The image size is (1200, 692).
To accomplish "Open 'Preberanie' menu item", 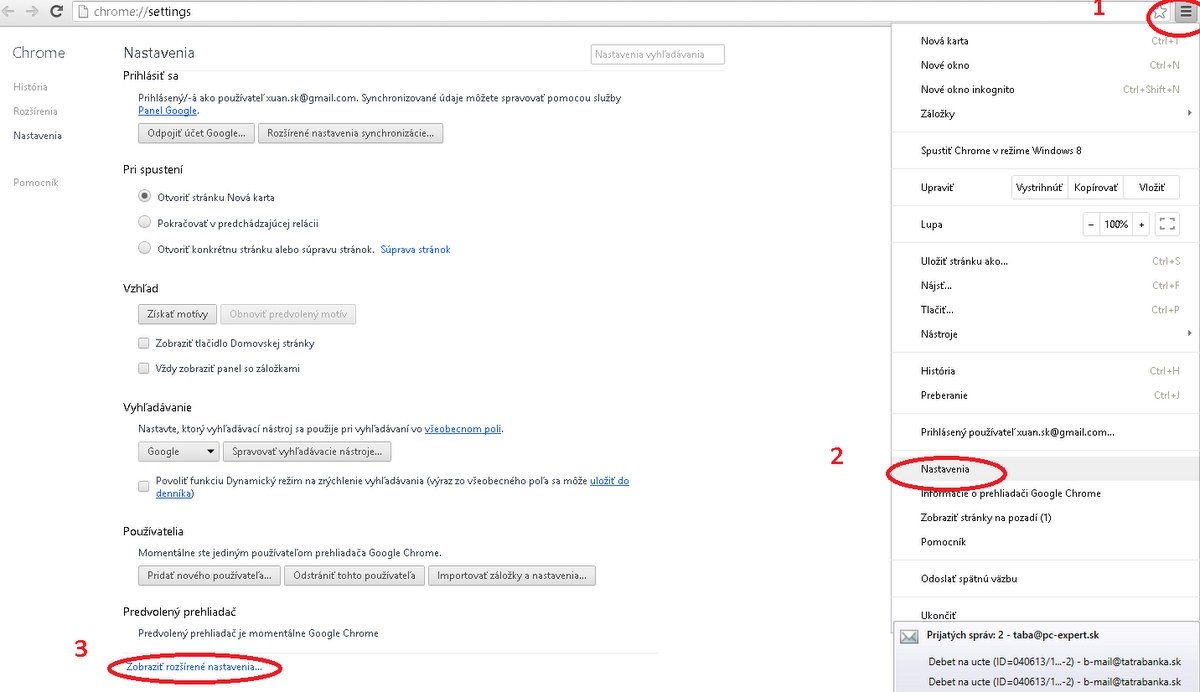I will (x=1046, y=395).
